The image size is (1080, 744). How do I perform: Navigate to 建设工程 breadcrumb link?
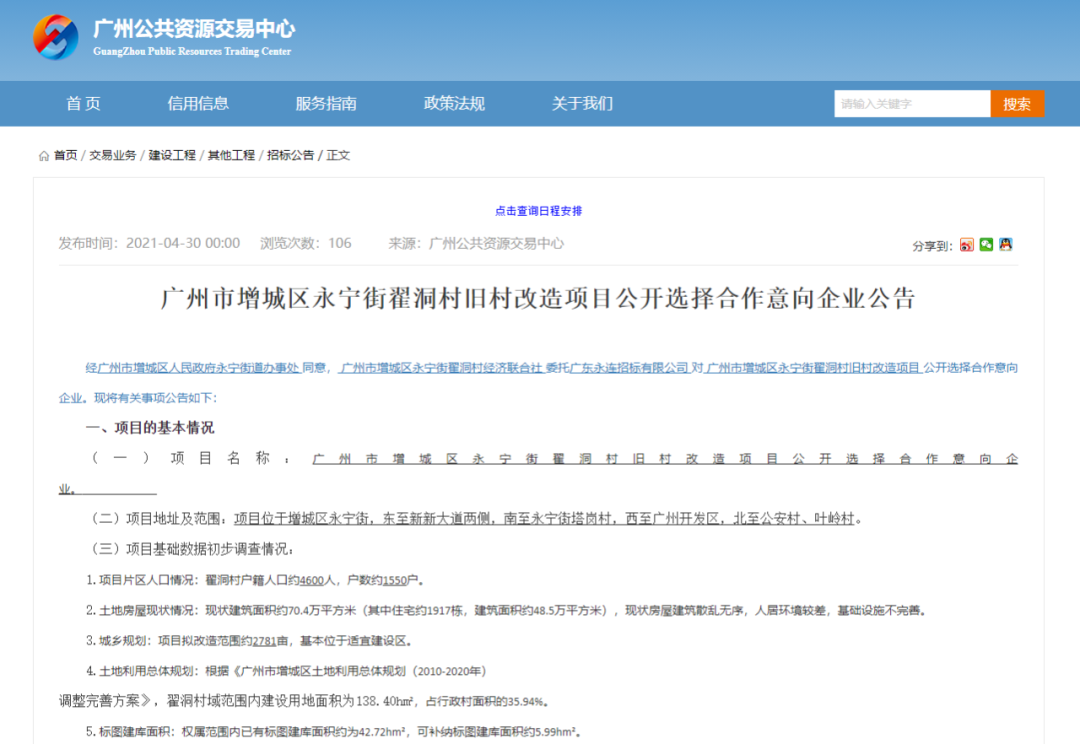point(172,156)
